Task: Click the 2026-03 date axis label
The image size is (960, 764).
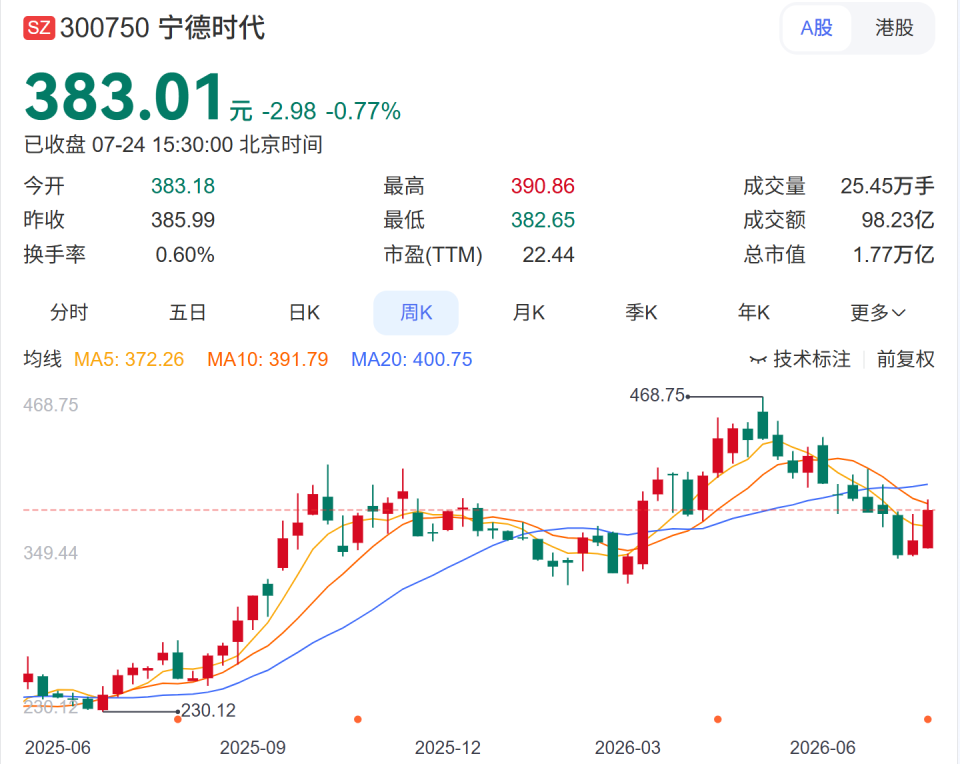Action: pos(628,747)
